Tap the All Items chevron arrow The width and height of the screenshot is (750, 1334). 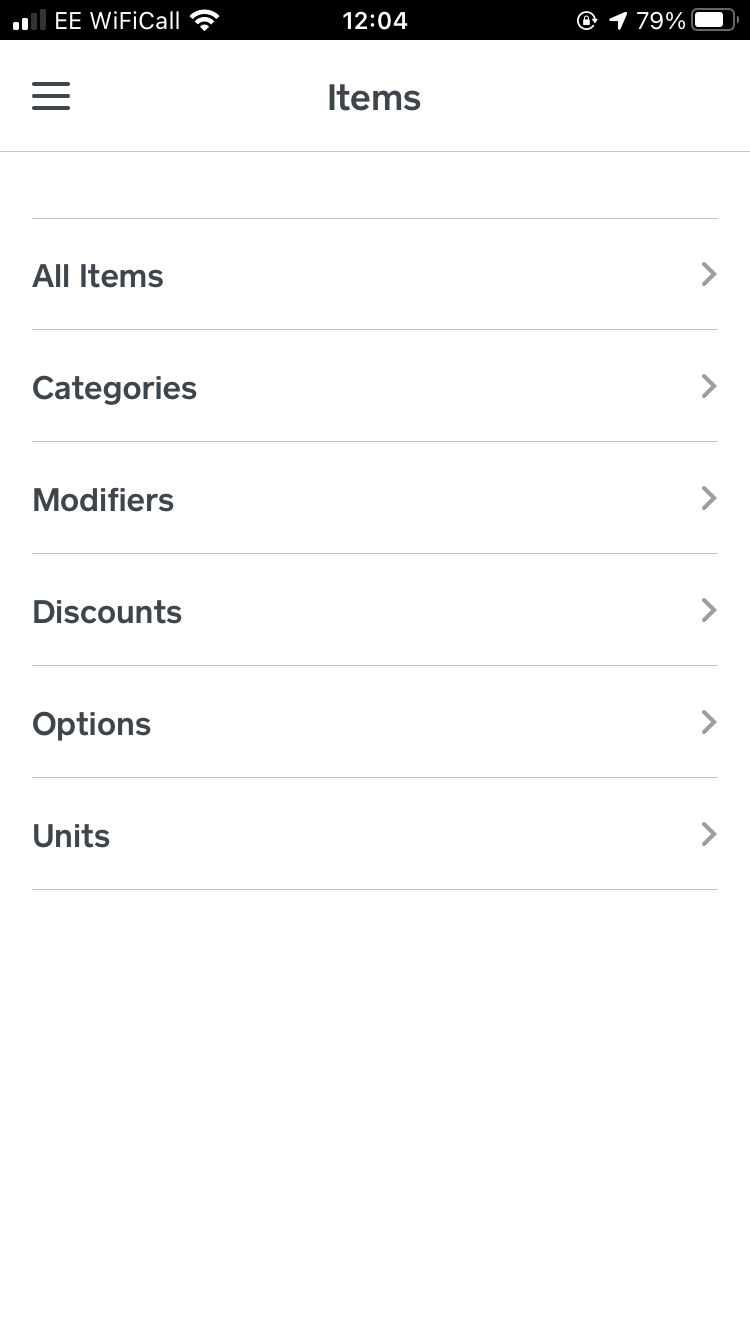(x=709, y=274)
